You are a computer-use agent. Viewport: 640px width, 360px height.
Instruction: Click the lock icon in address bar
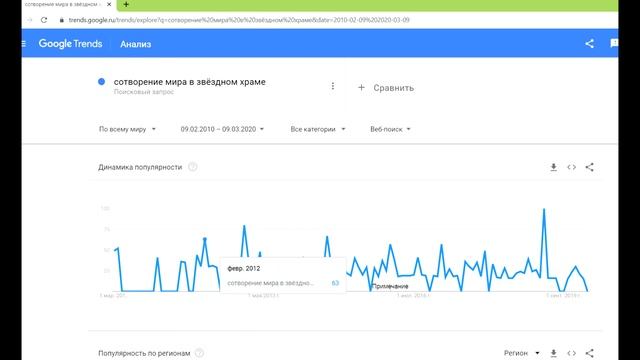(62, 20)
